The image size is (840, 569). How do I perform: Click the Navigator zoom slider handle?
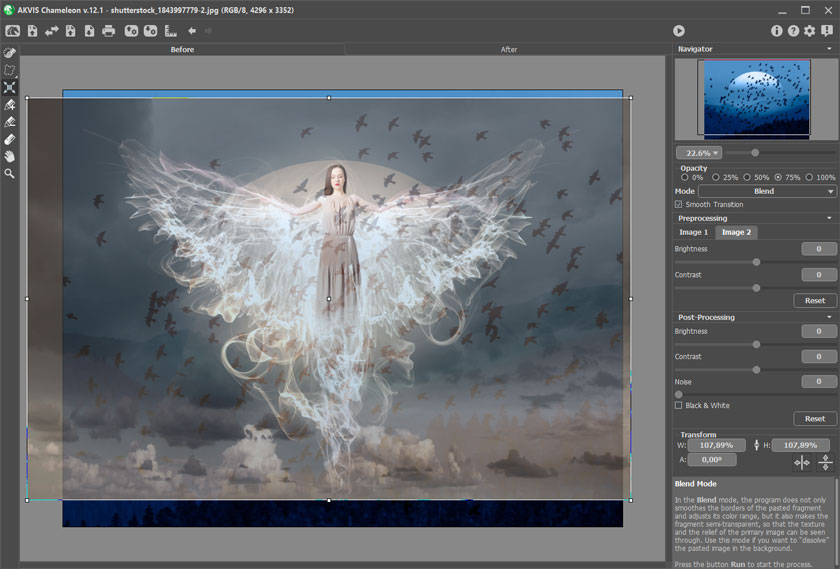click(755, 153)
